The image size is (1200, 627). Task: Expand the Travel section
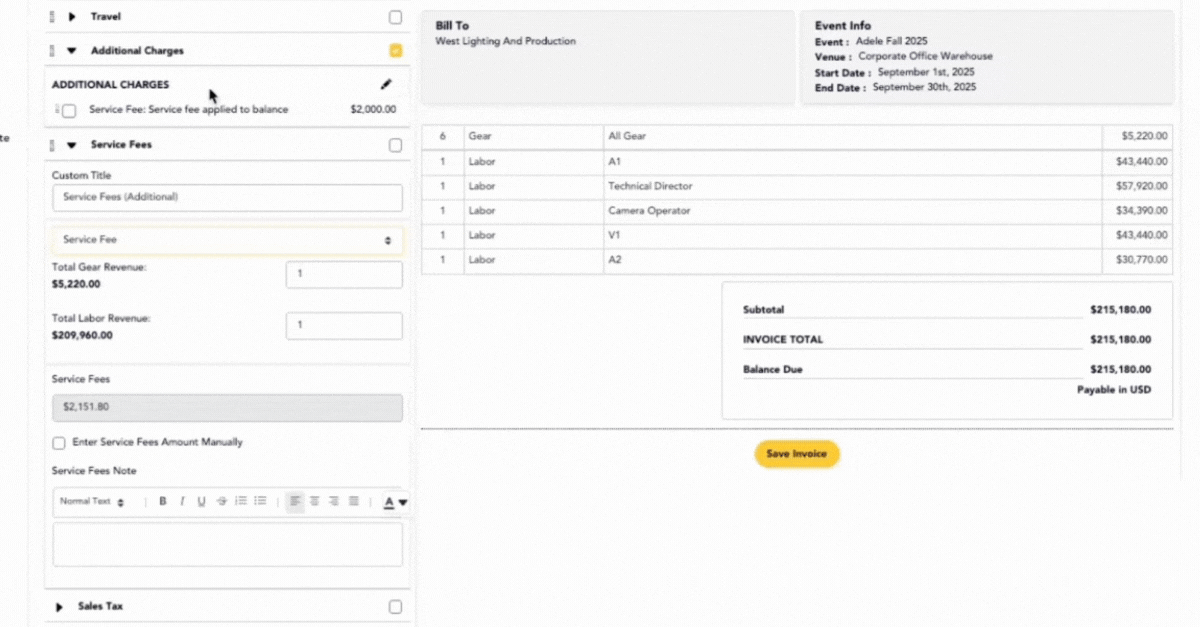click(x=72, y=17)
